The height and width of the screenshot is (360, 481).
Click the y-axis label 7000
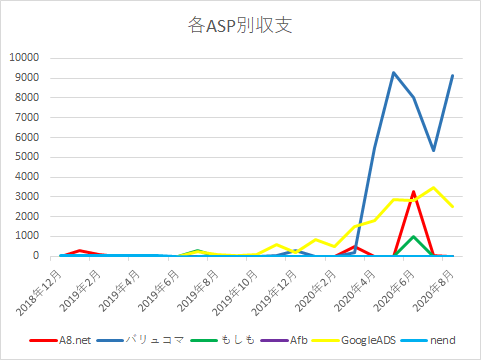[x=27, y=117]
